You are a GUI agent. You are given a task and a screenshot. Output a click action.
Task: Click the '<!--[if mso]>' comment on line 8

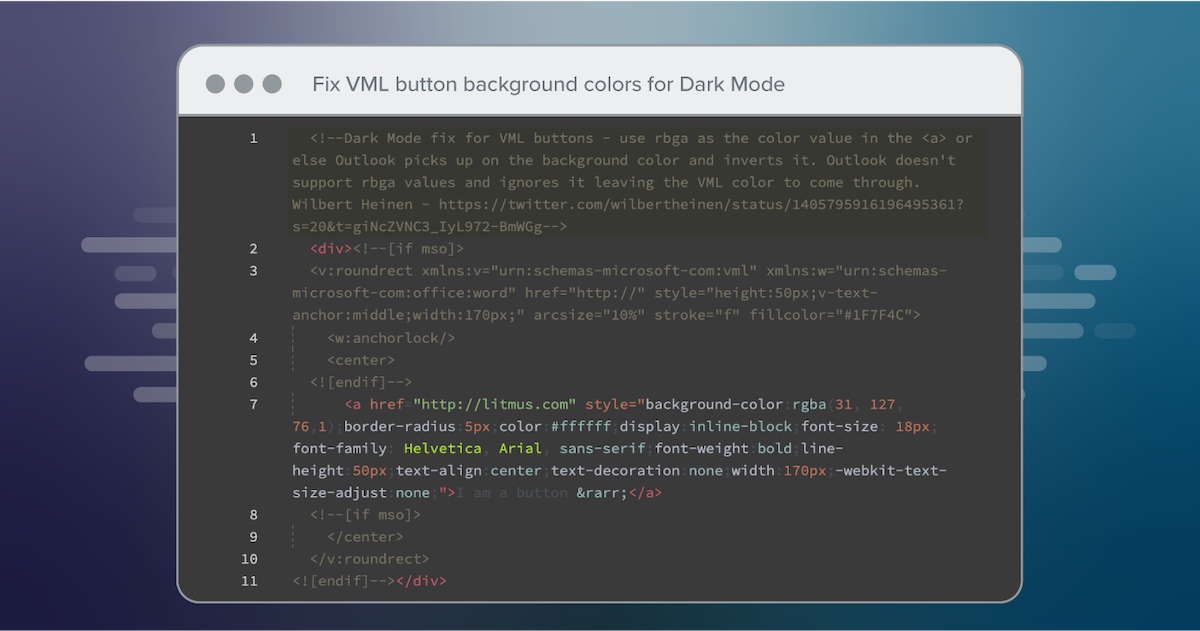pos(365,514)
